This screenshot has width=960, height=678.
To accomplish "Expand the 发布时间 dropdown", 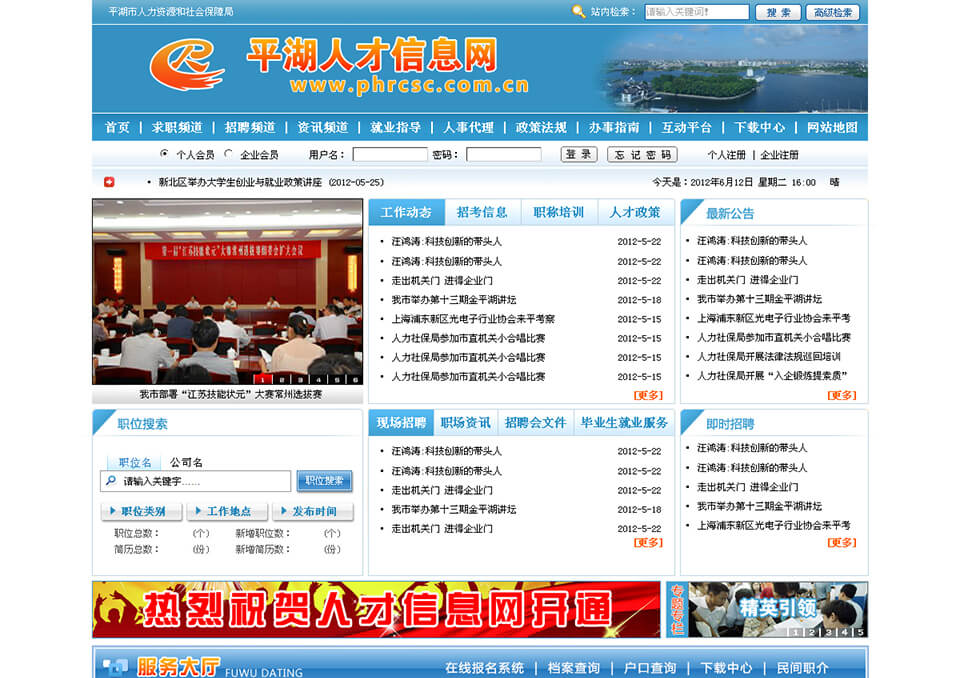I will click(313, 512).
